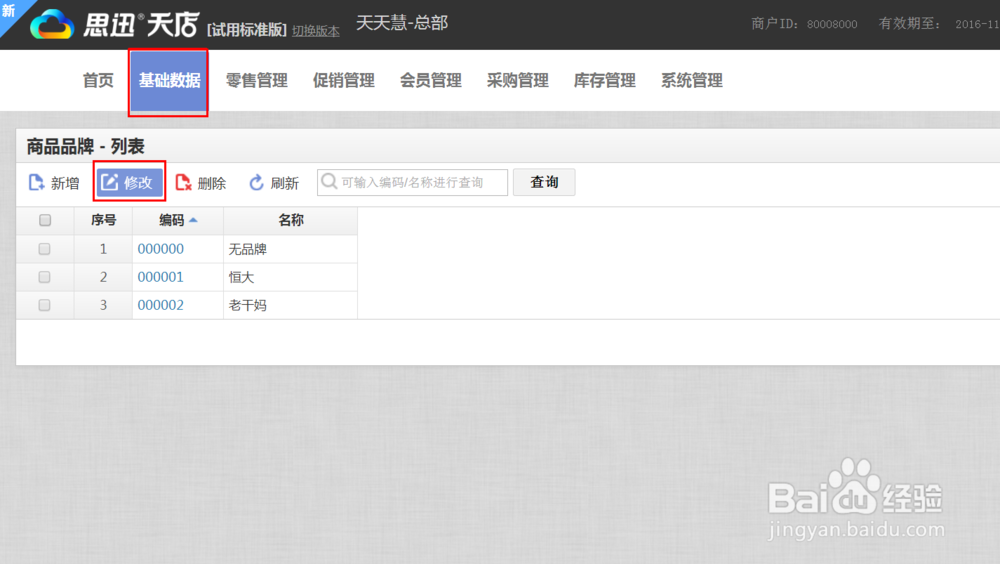Click the 编码 column header text

tap(172, 220)
